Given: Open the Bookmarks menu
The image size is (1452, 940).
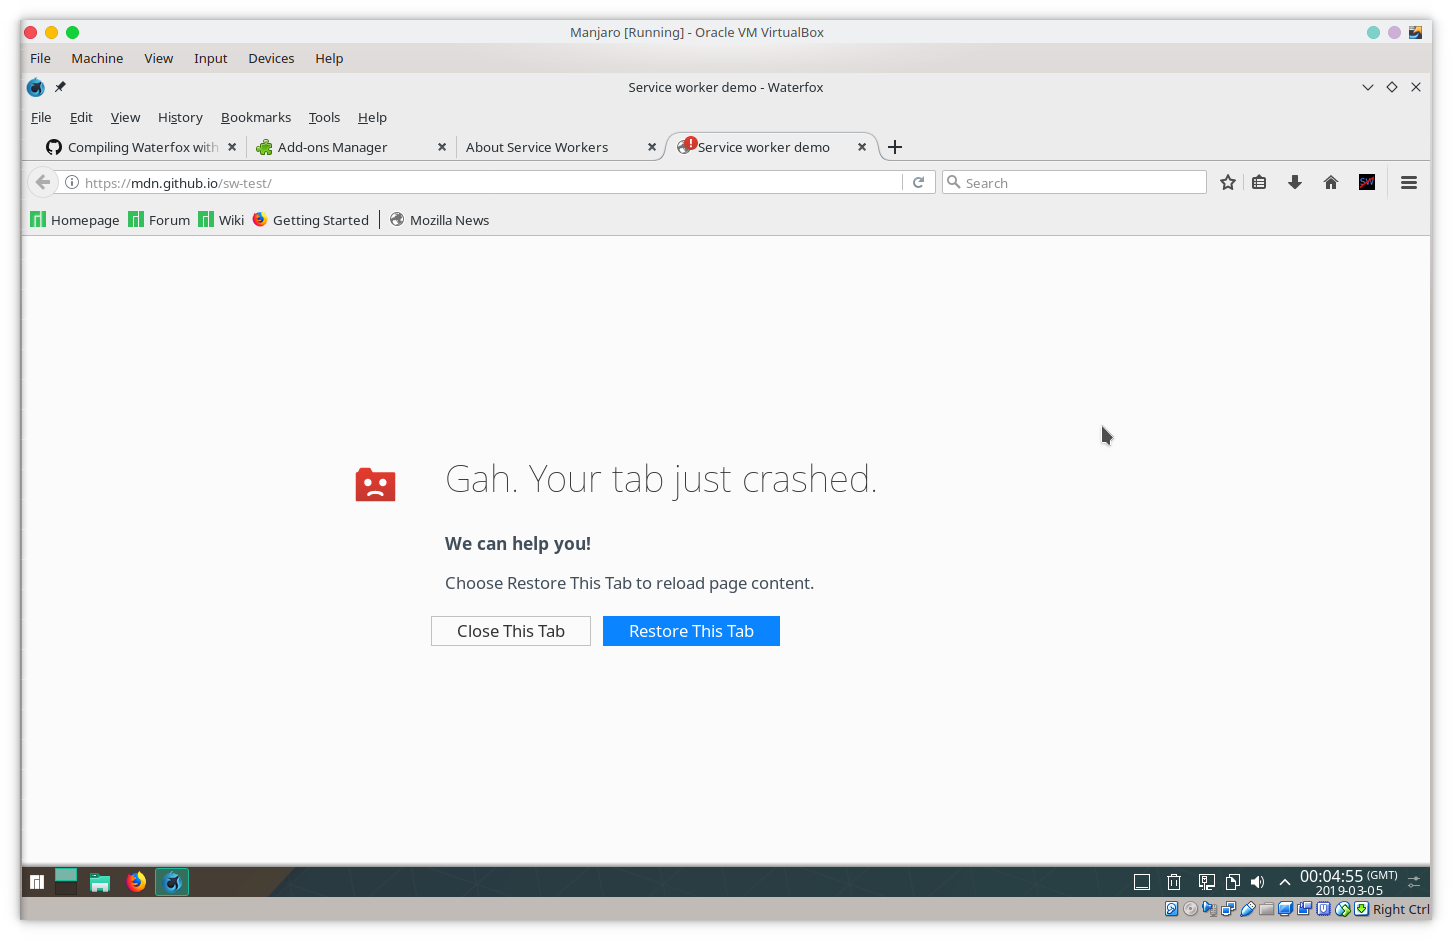Looking at the screenshot, I should coord(256,117).
